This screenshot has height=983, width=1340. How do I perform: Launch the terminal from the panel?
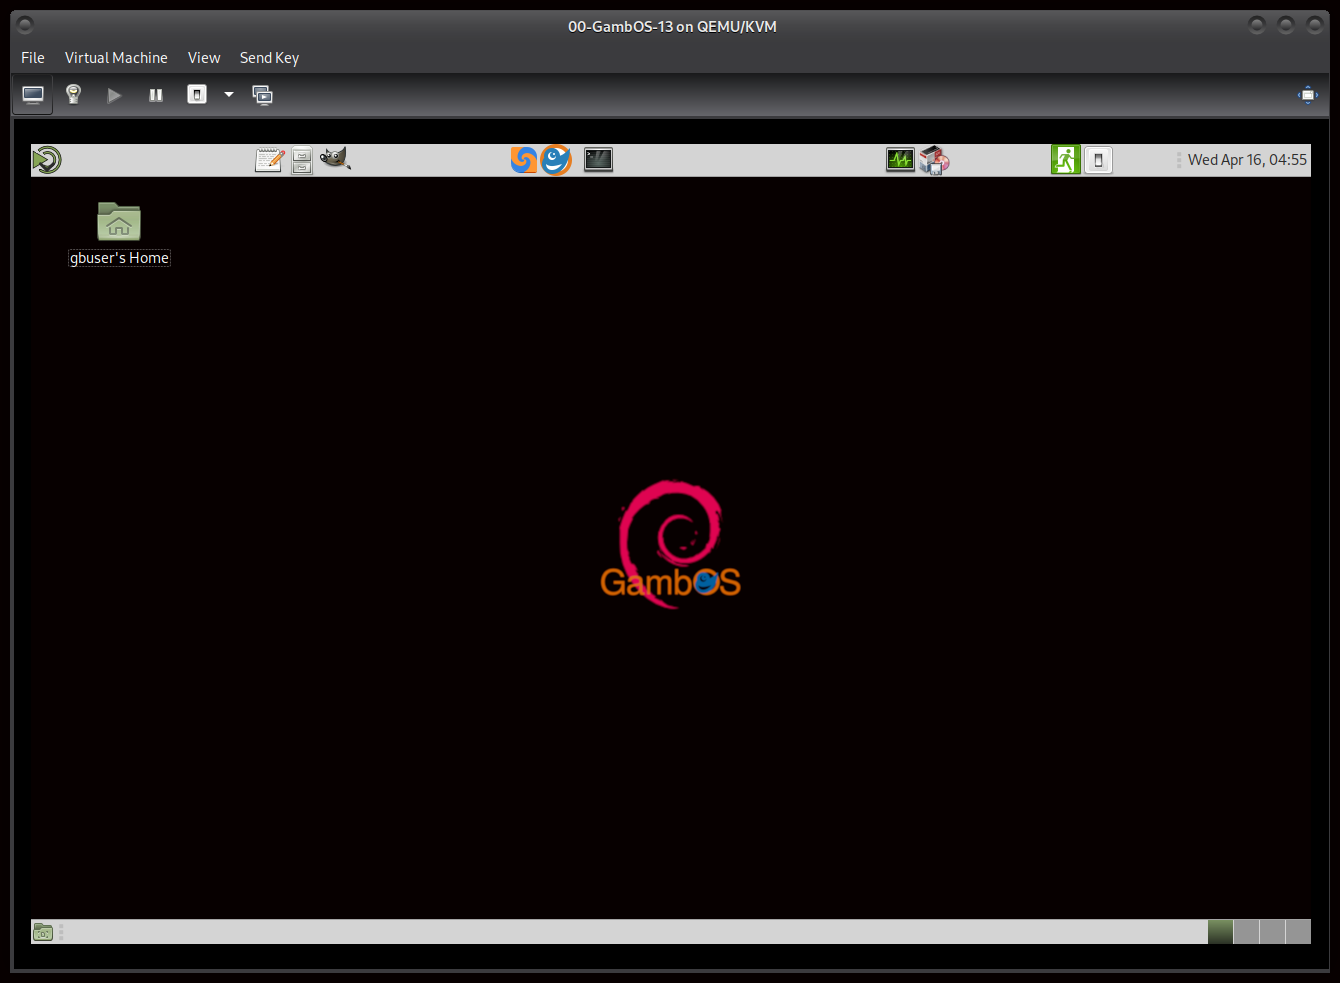[598, 160]
